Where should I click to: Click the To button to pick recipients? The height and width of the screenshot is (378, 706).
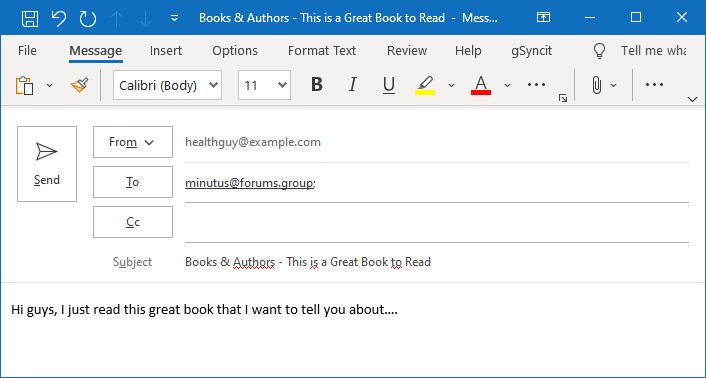tap(133, 182)
